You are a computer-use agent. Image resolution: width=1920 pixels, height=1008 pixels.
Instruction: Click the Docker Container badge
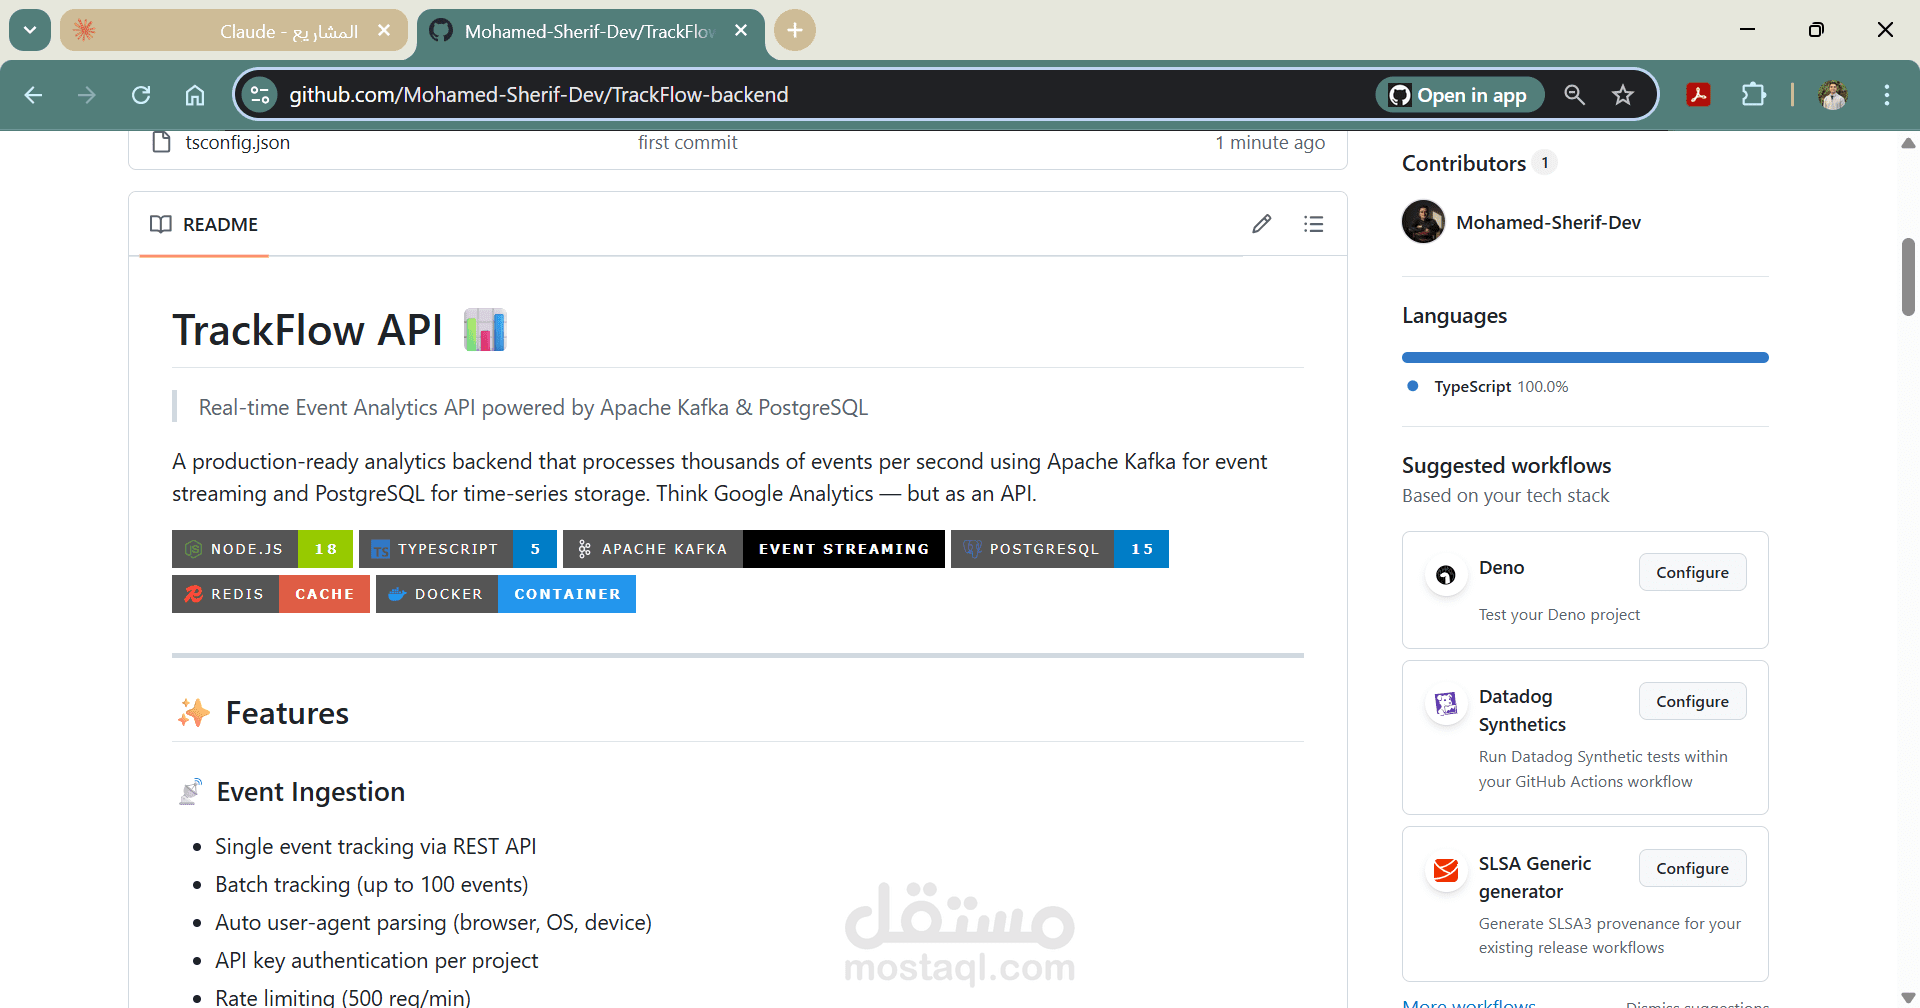[506, 594]
